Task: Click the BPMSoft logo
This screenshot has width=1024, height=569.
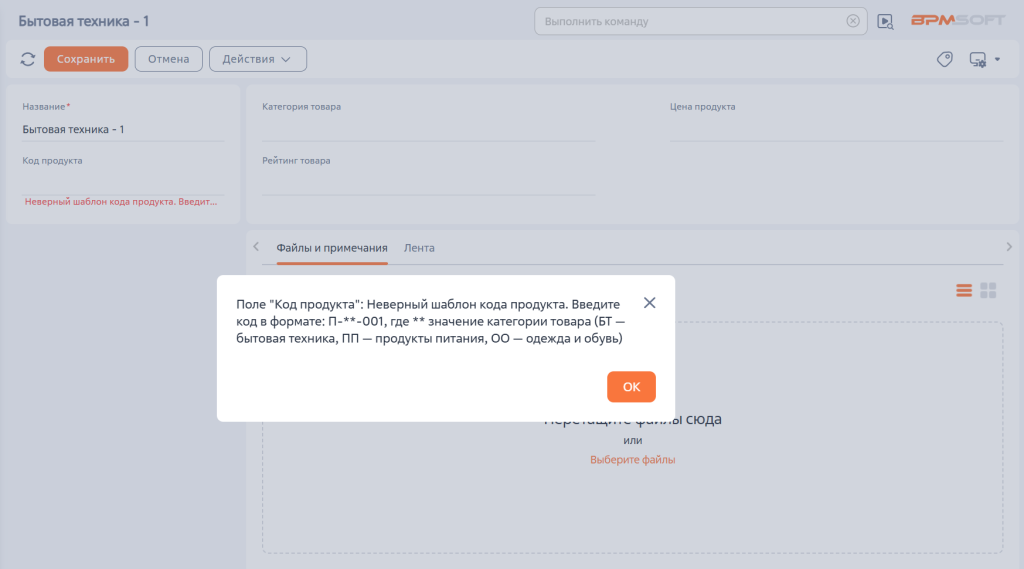Action: point(957,21)
